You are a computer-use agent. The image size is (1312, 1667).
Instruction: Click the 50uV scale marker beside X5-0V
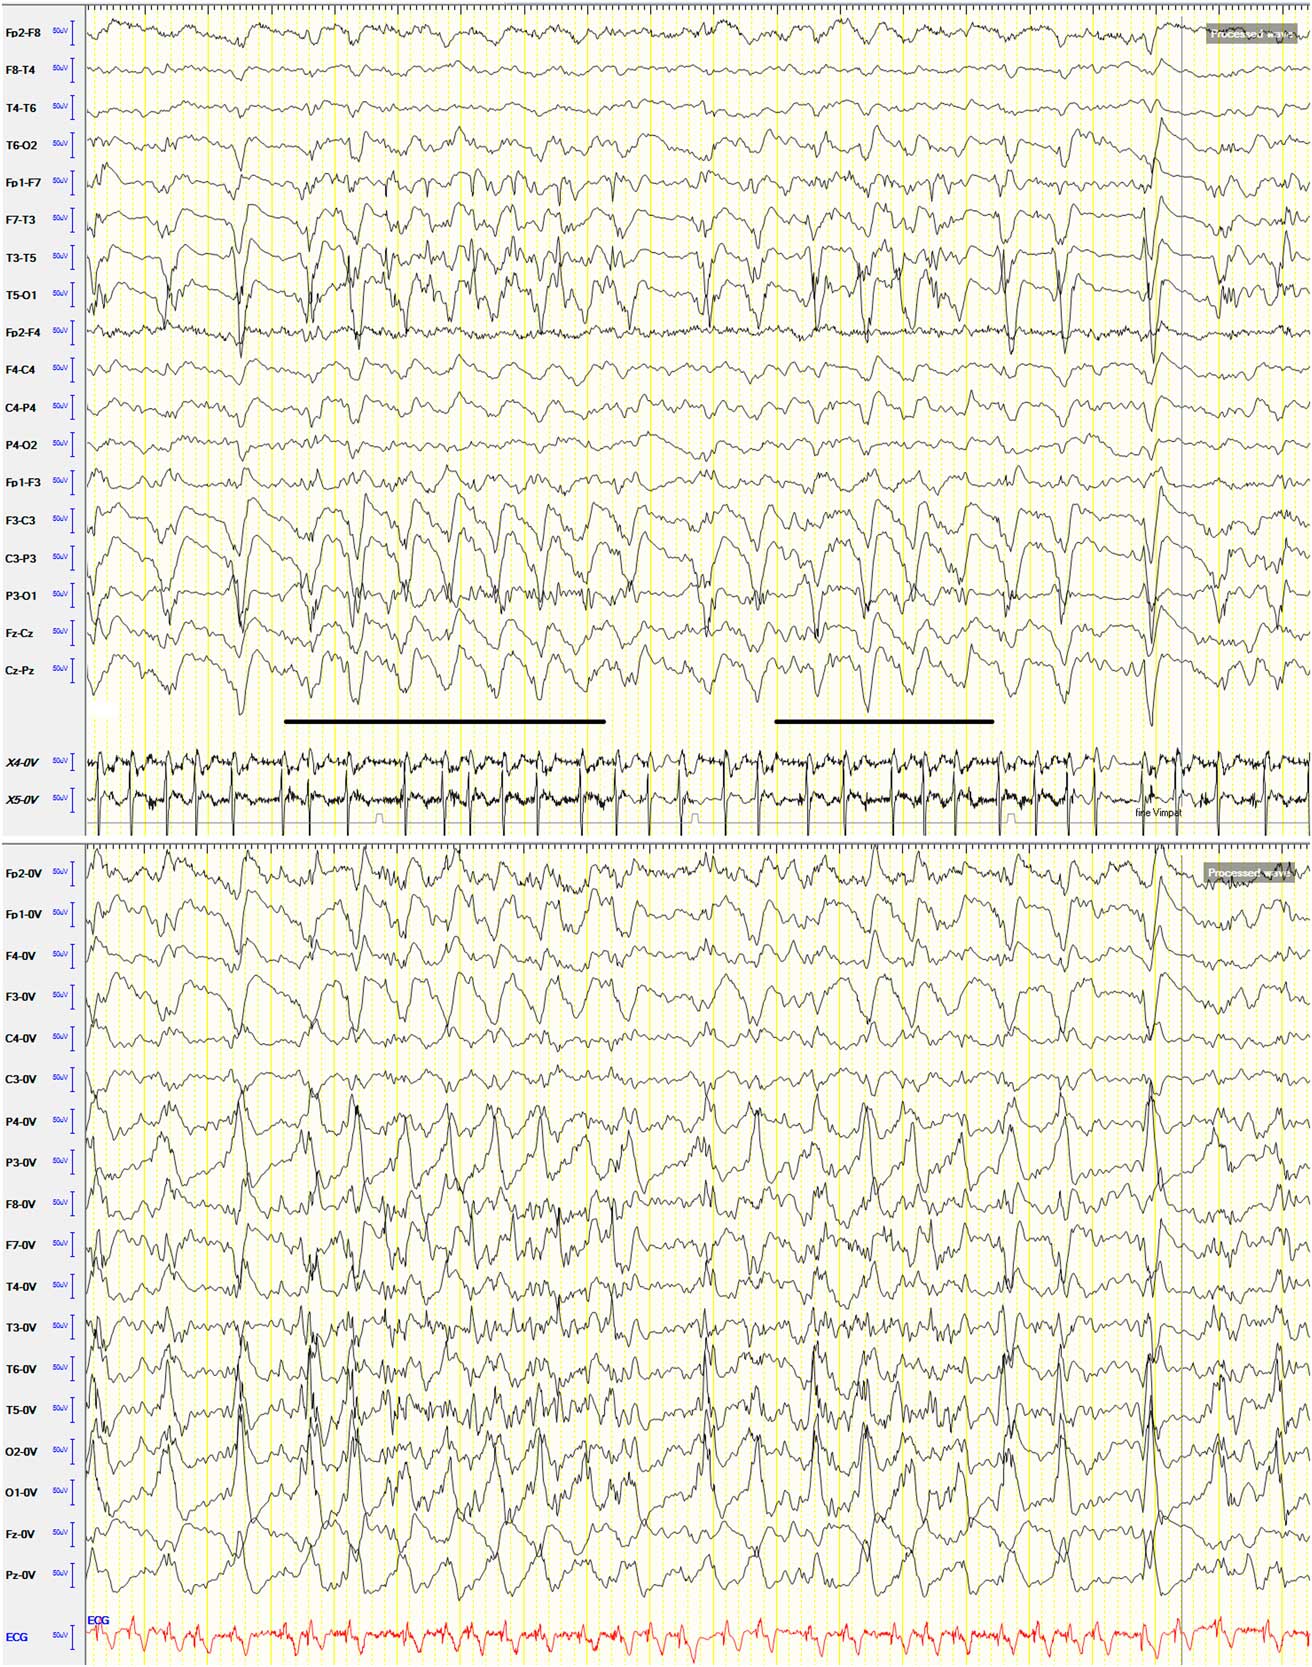pyautogui.click(x=60, y=800)
